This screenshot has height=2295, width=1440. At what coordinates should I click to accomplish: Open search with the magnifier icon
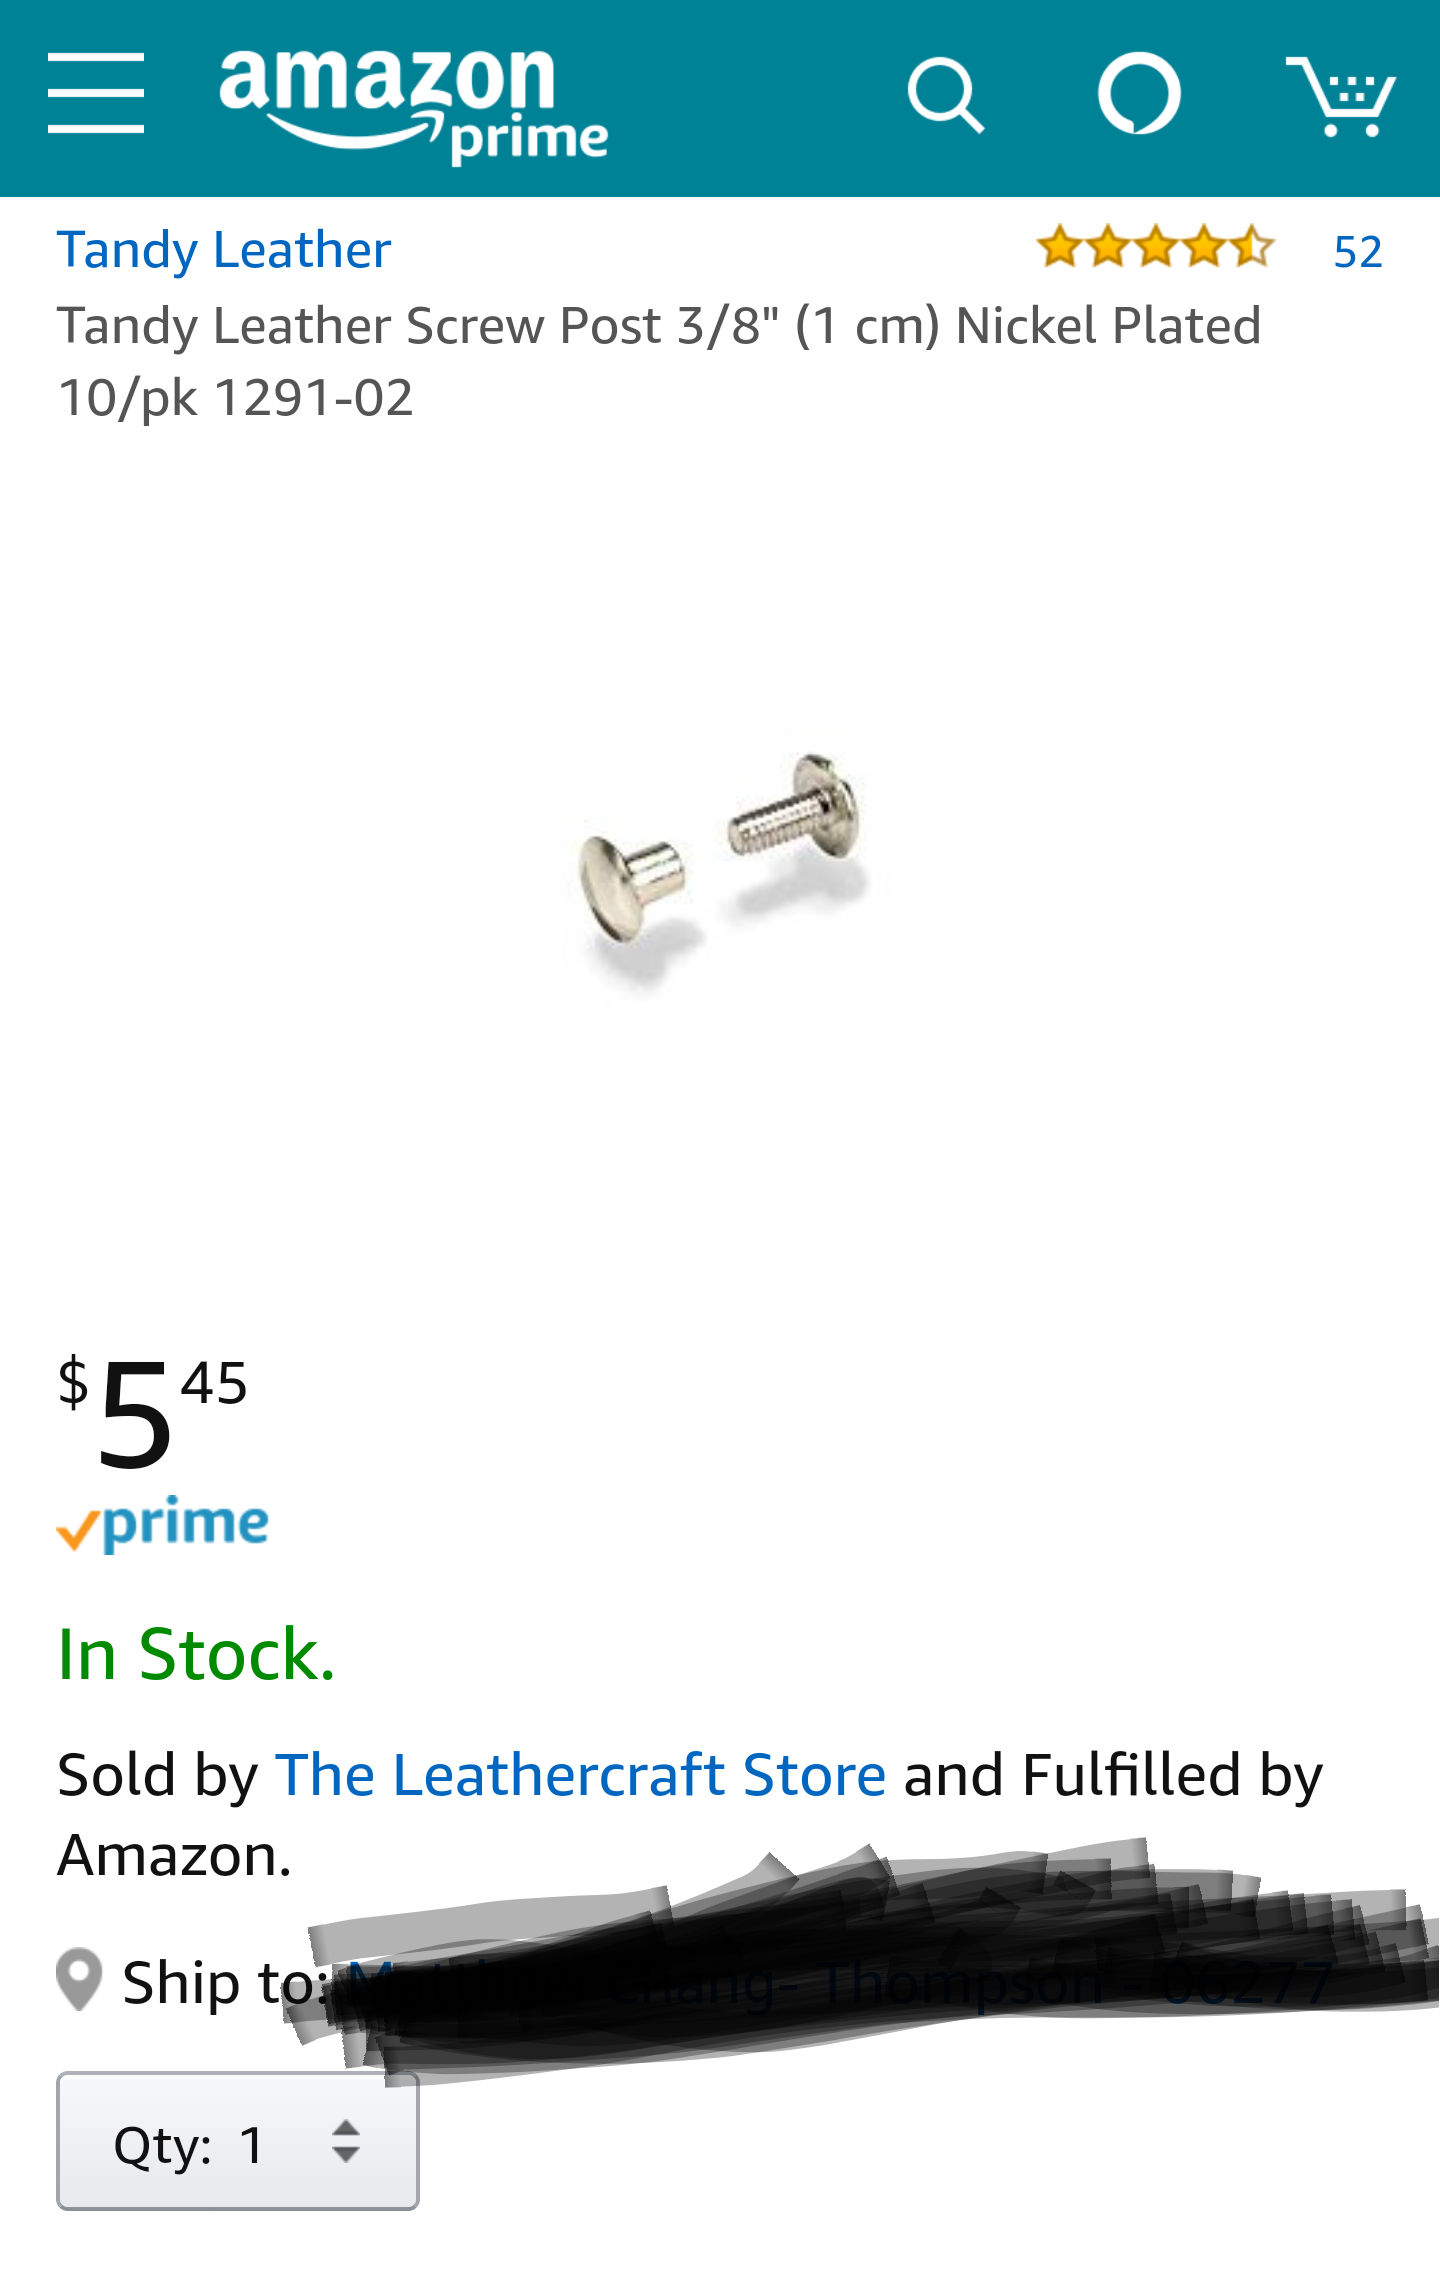coord(945,96)
